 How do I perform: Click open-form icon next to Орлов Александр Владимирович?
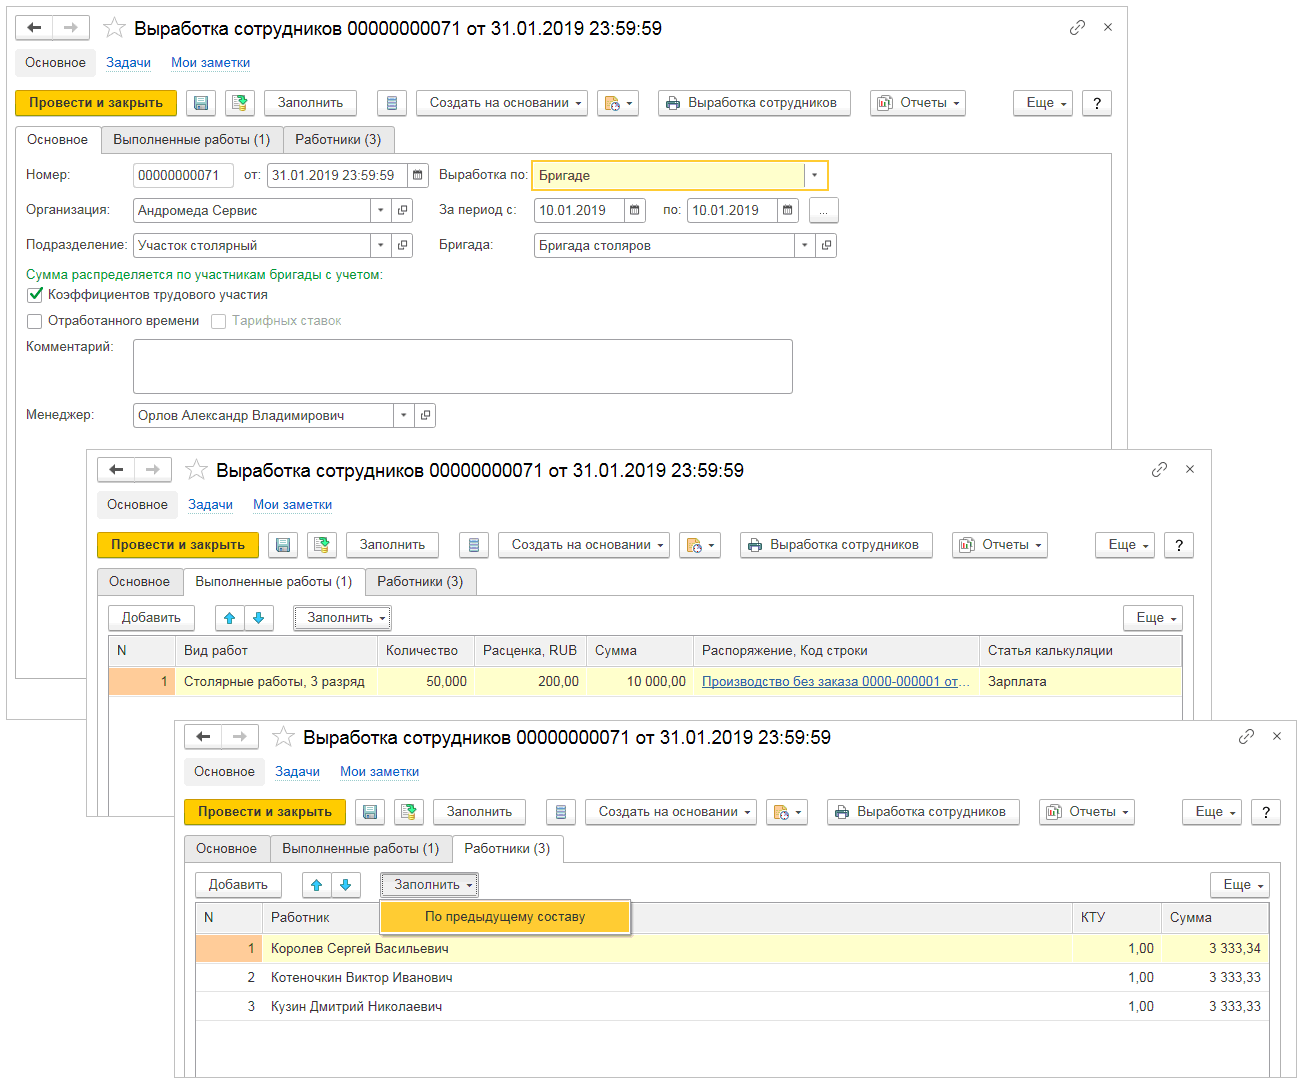[425, 415]
